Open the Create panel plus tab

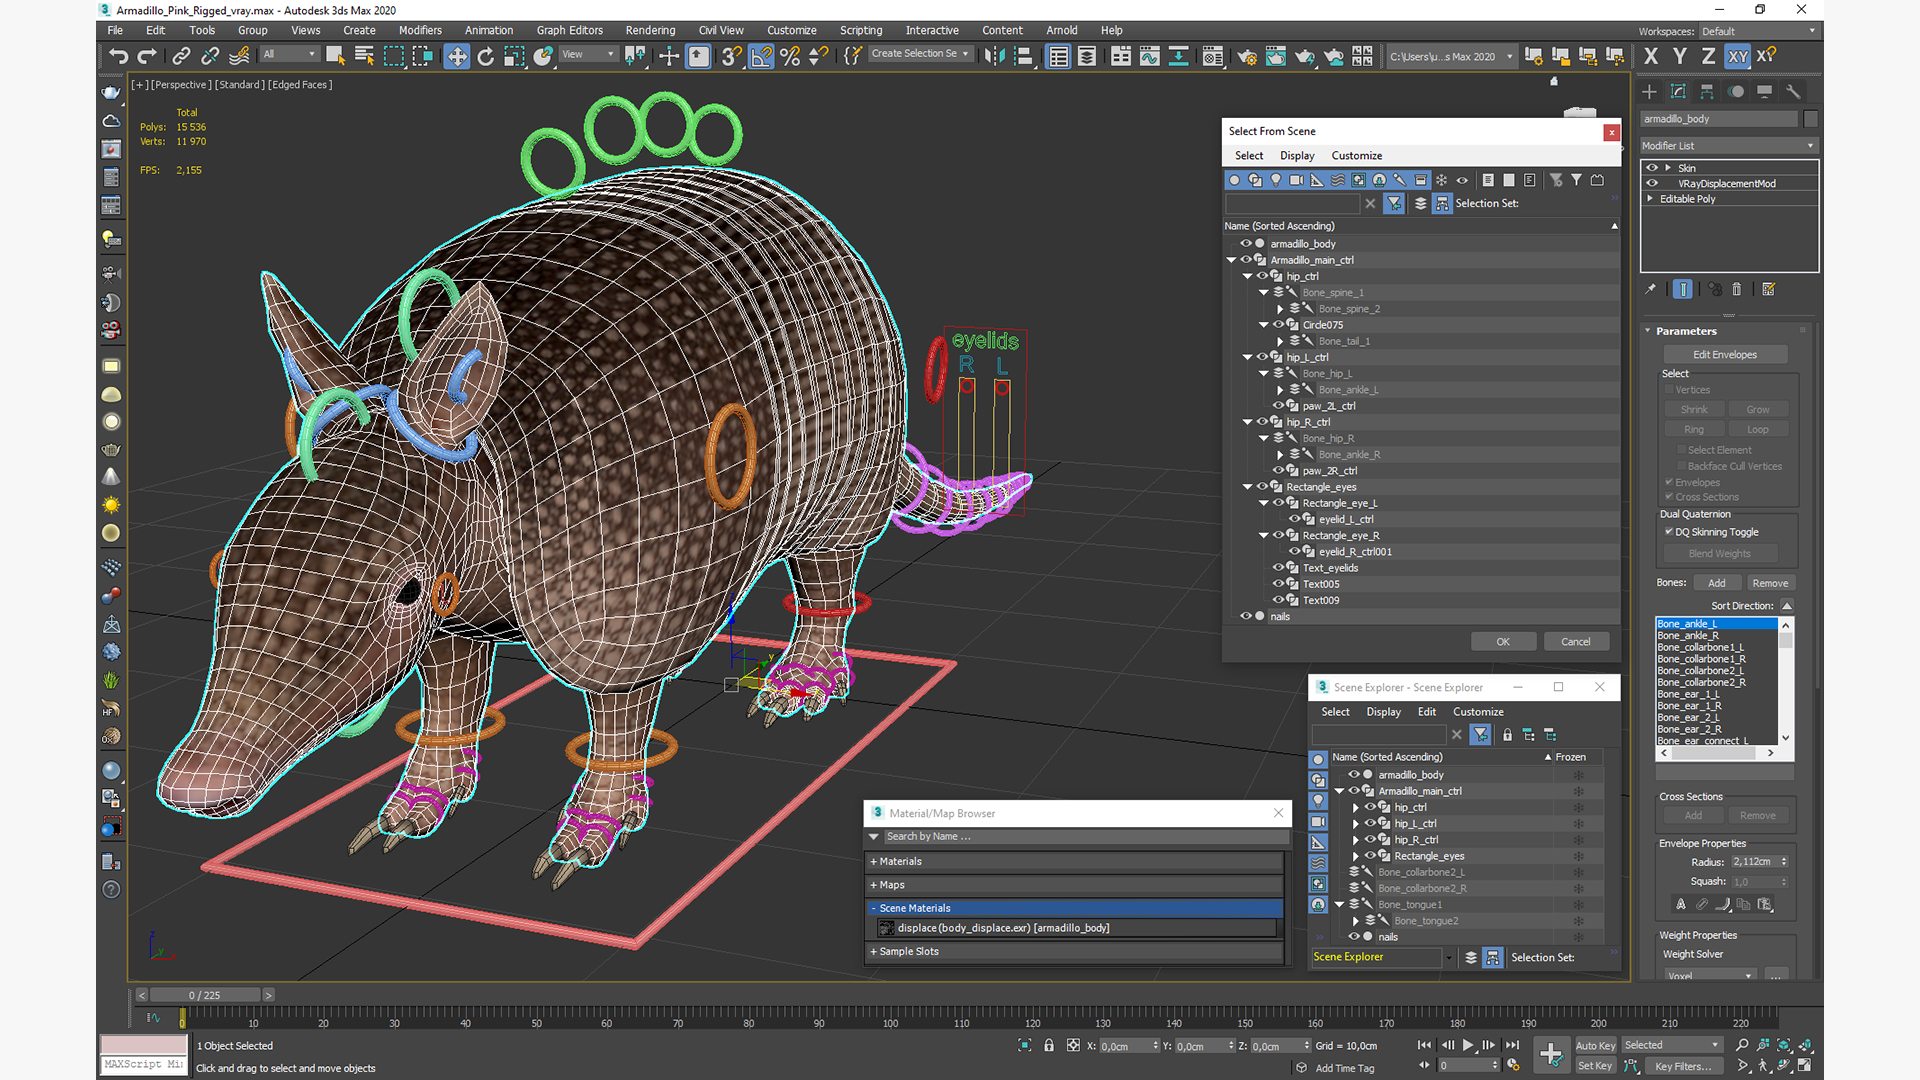click(x=1649, y=91)
